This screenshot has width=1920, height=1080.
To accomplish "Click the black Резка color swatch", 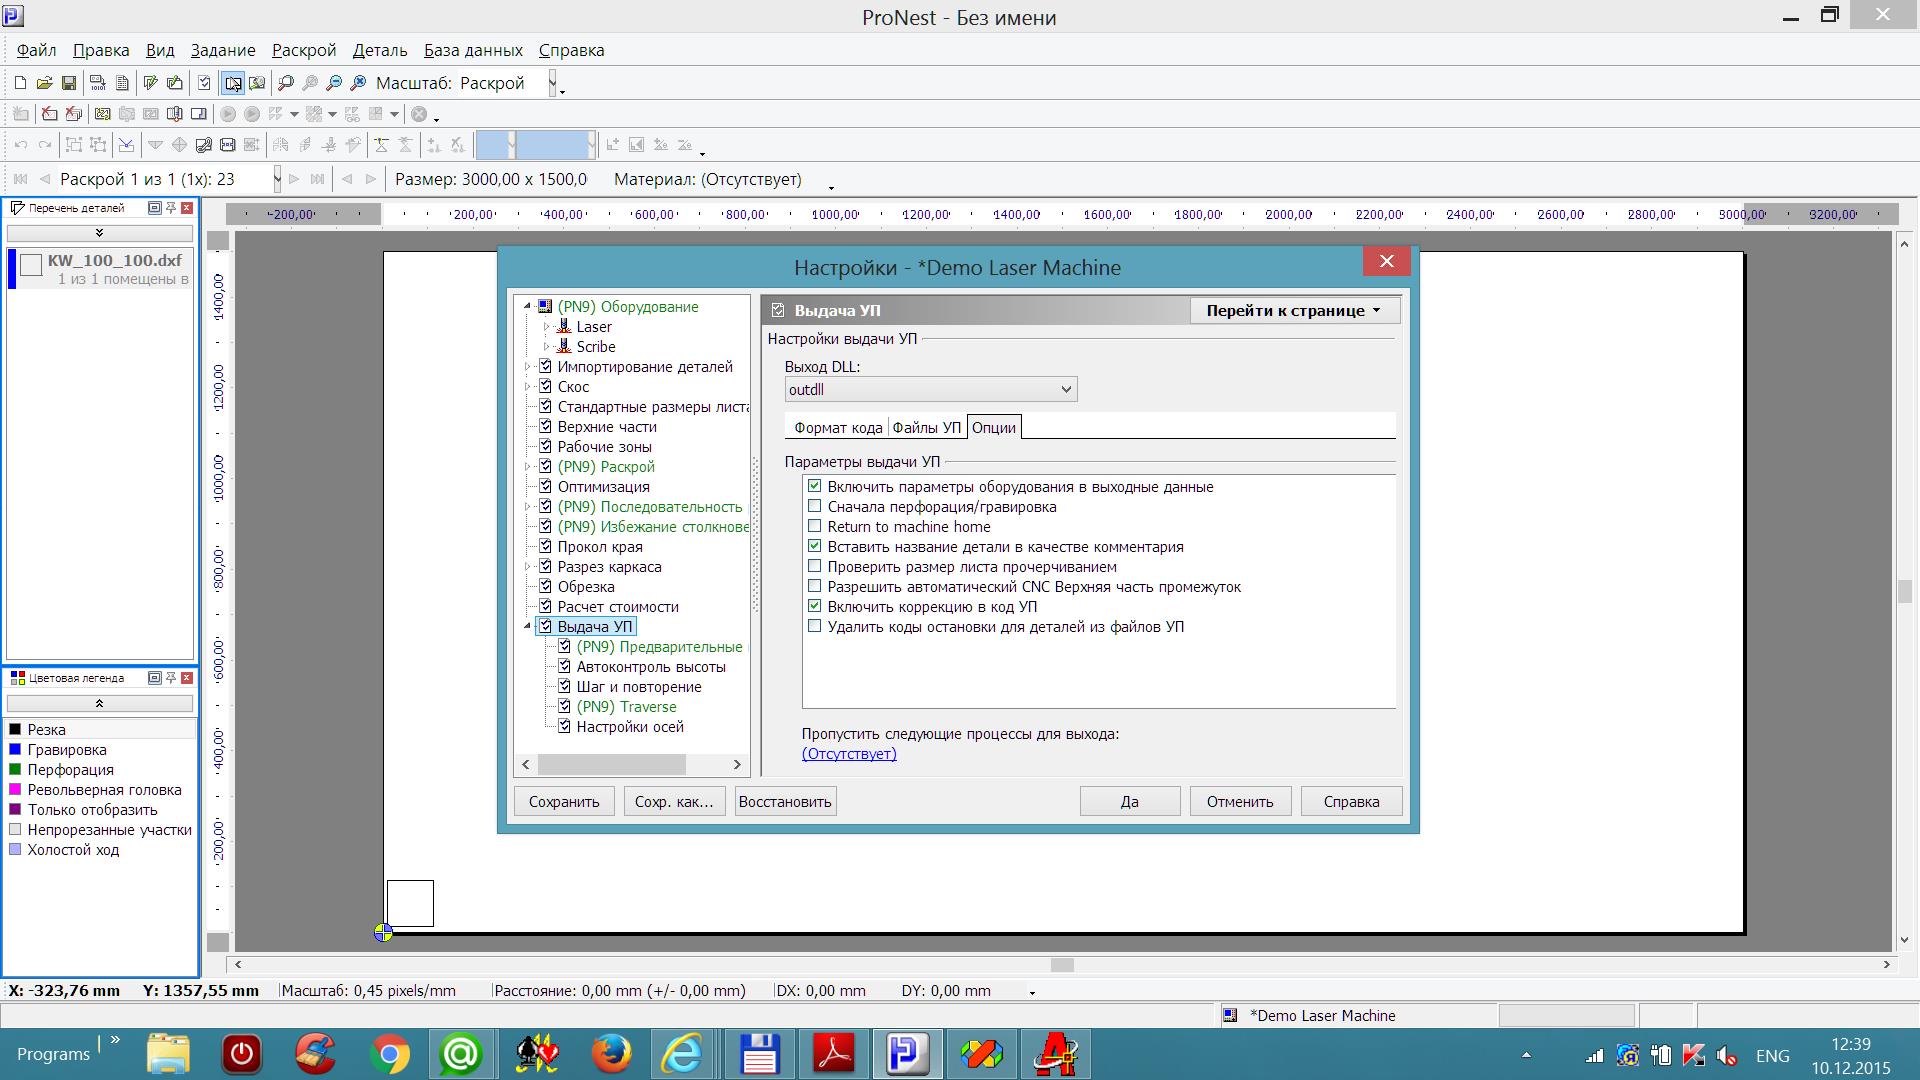I will (x=15, y=730).
